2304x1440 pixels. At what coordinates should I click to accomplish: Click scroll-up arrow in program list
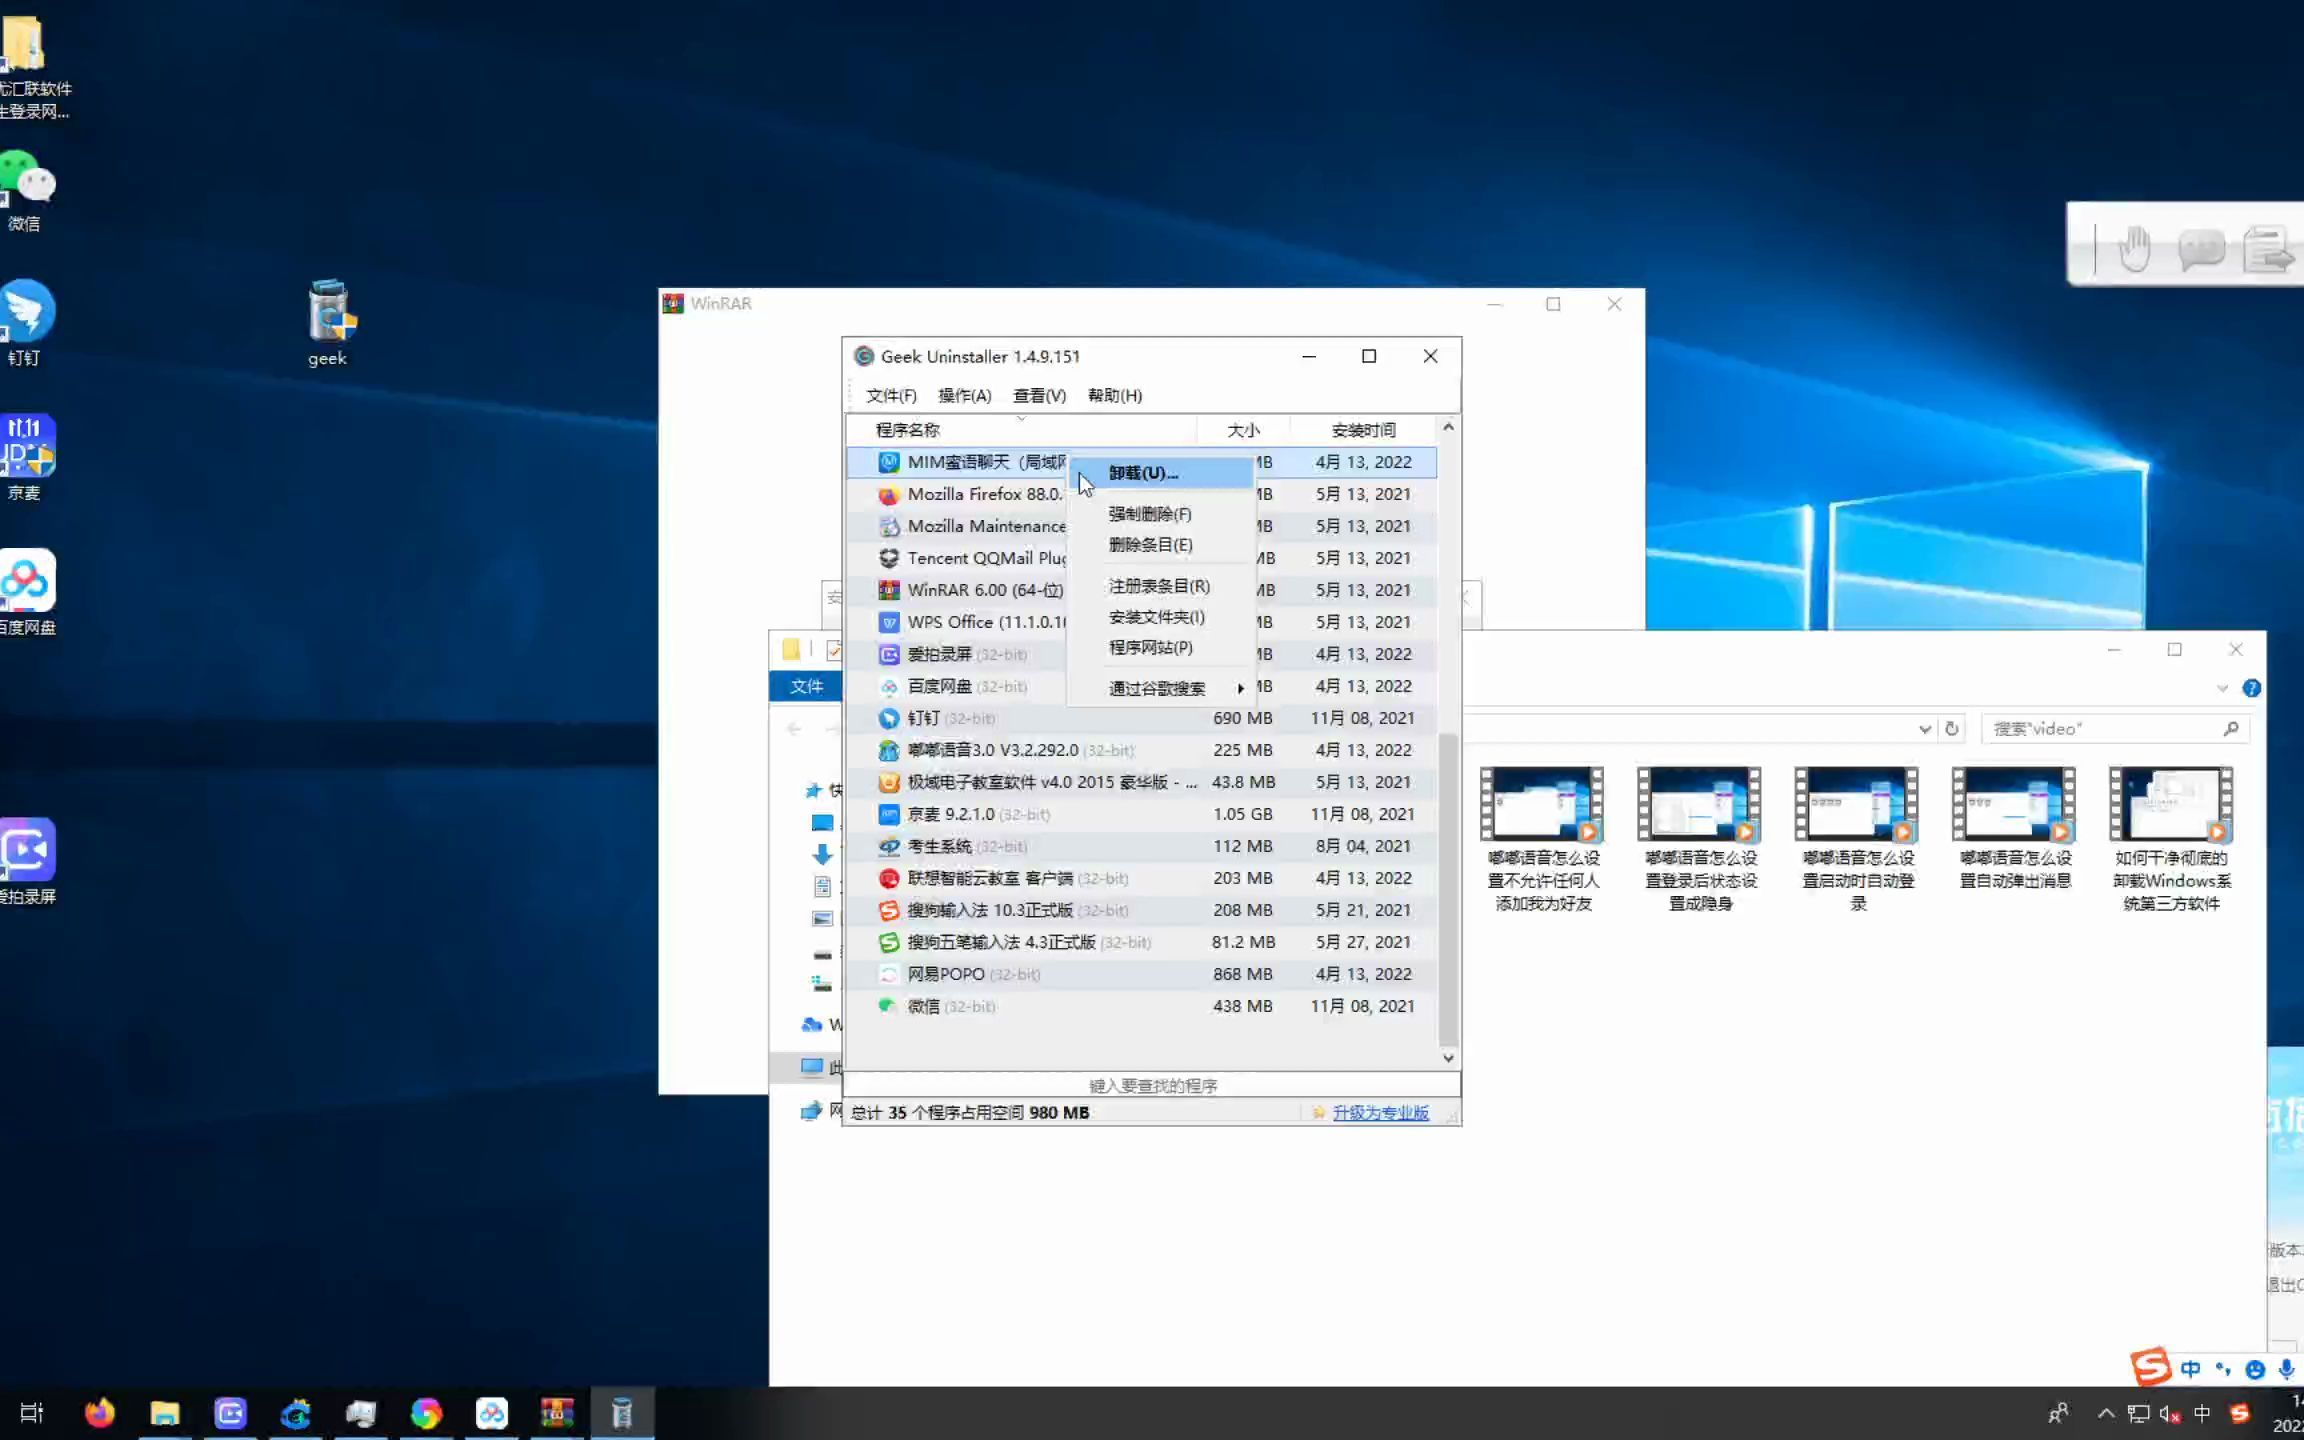[1448, 427]
